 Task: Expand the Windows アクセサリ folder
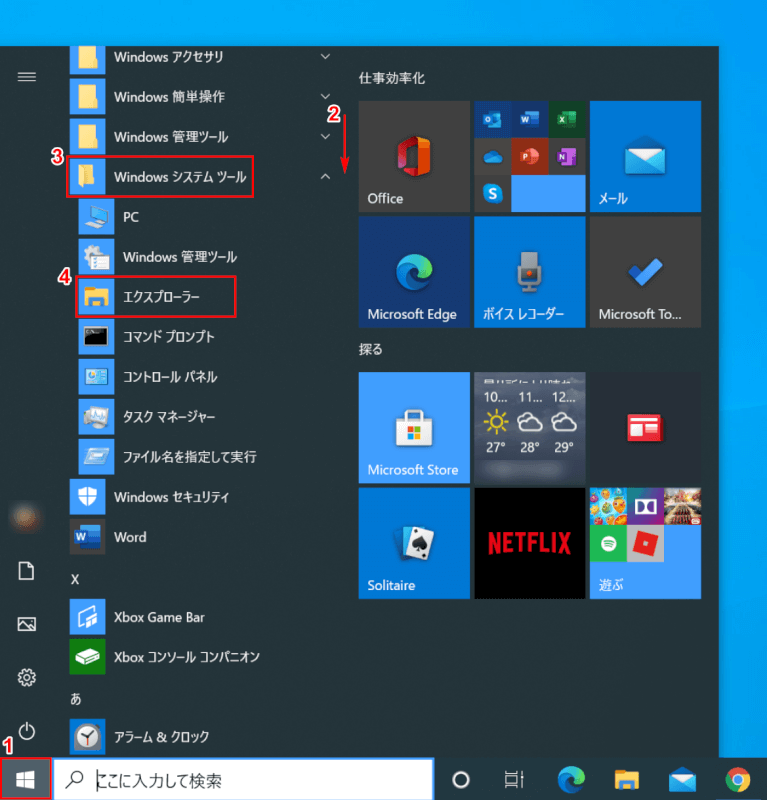click(203, 57)
